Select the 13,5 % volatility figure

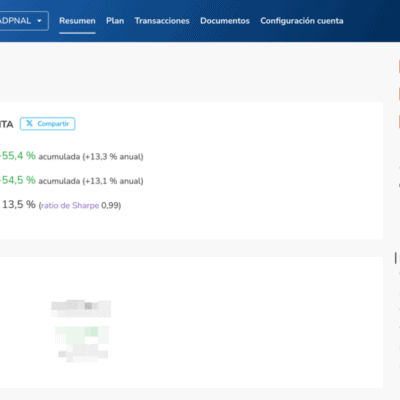coord(19,204)
